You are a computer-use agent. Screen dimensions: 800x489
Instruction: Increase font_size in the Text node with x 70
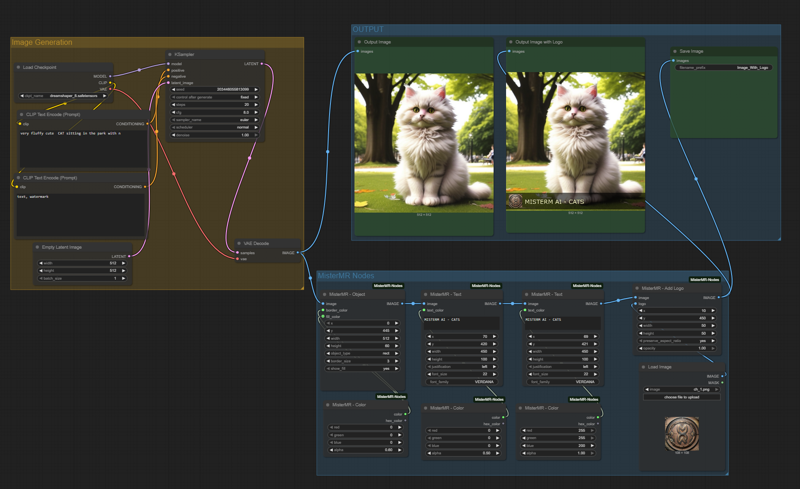(x=494, y=374)
